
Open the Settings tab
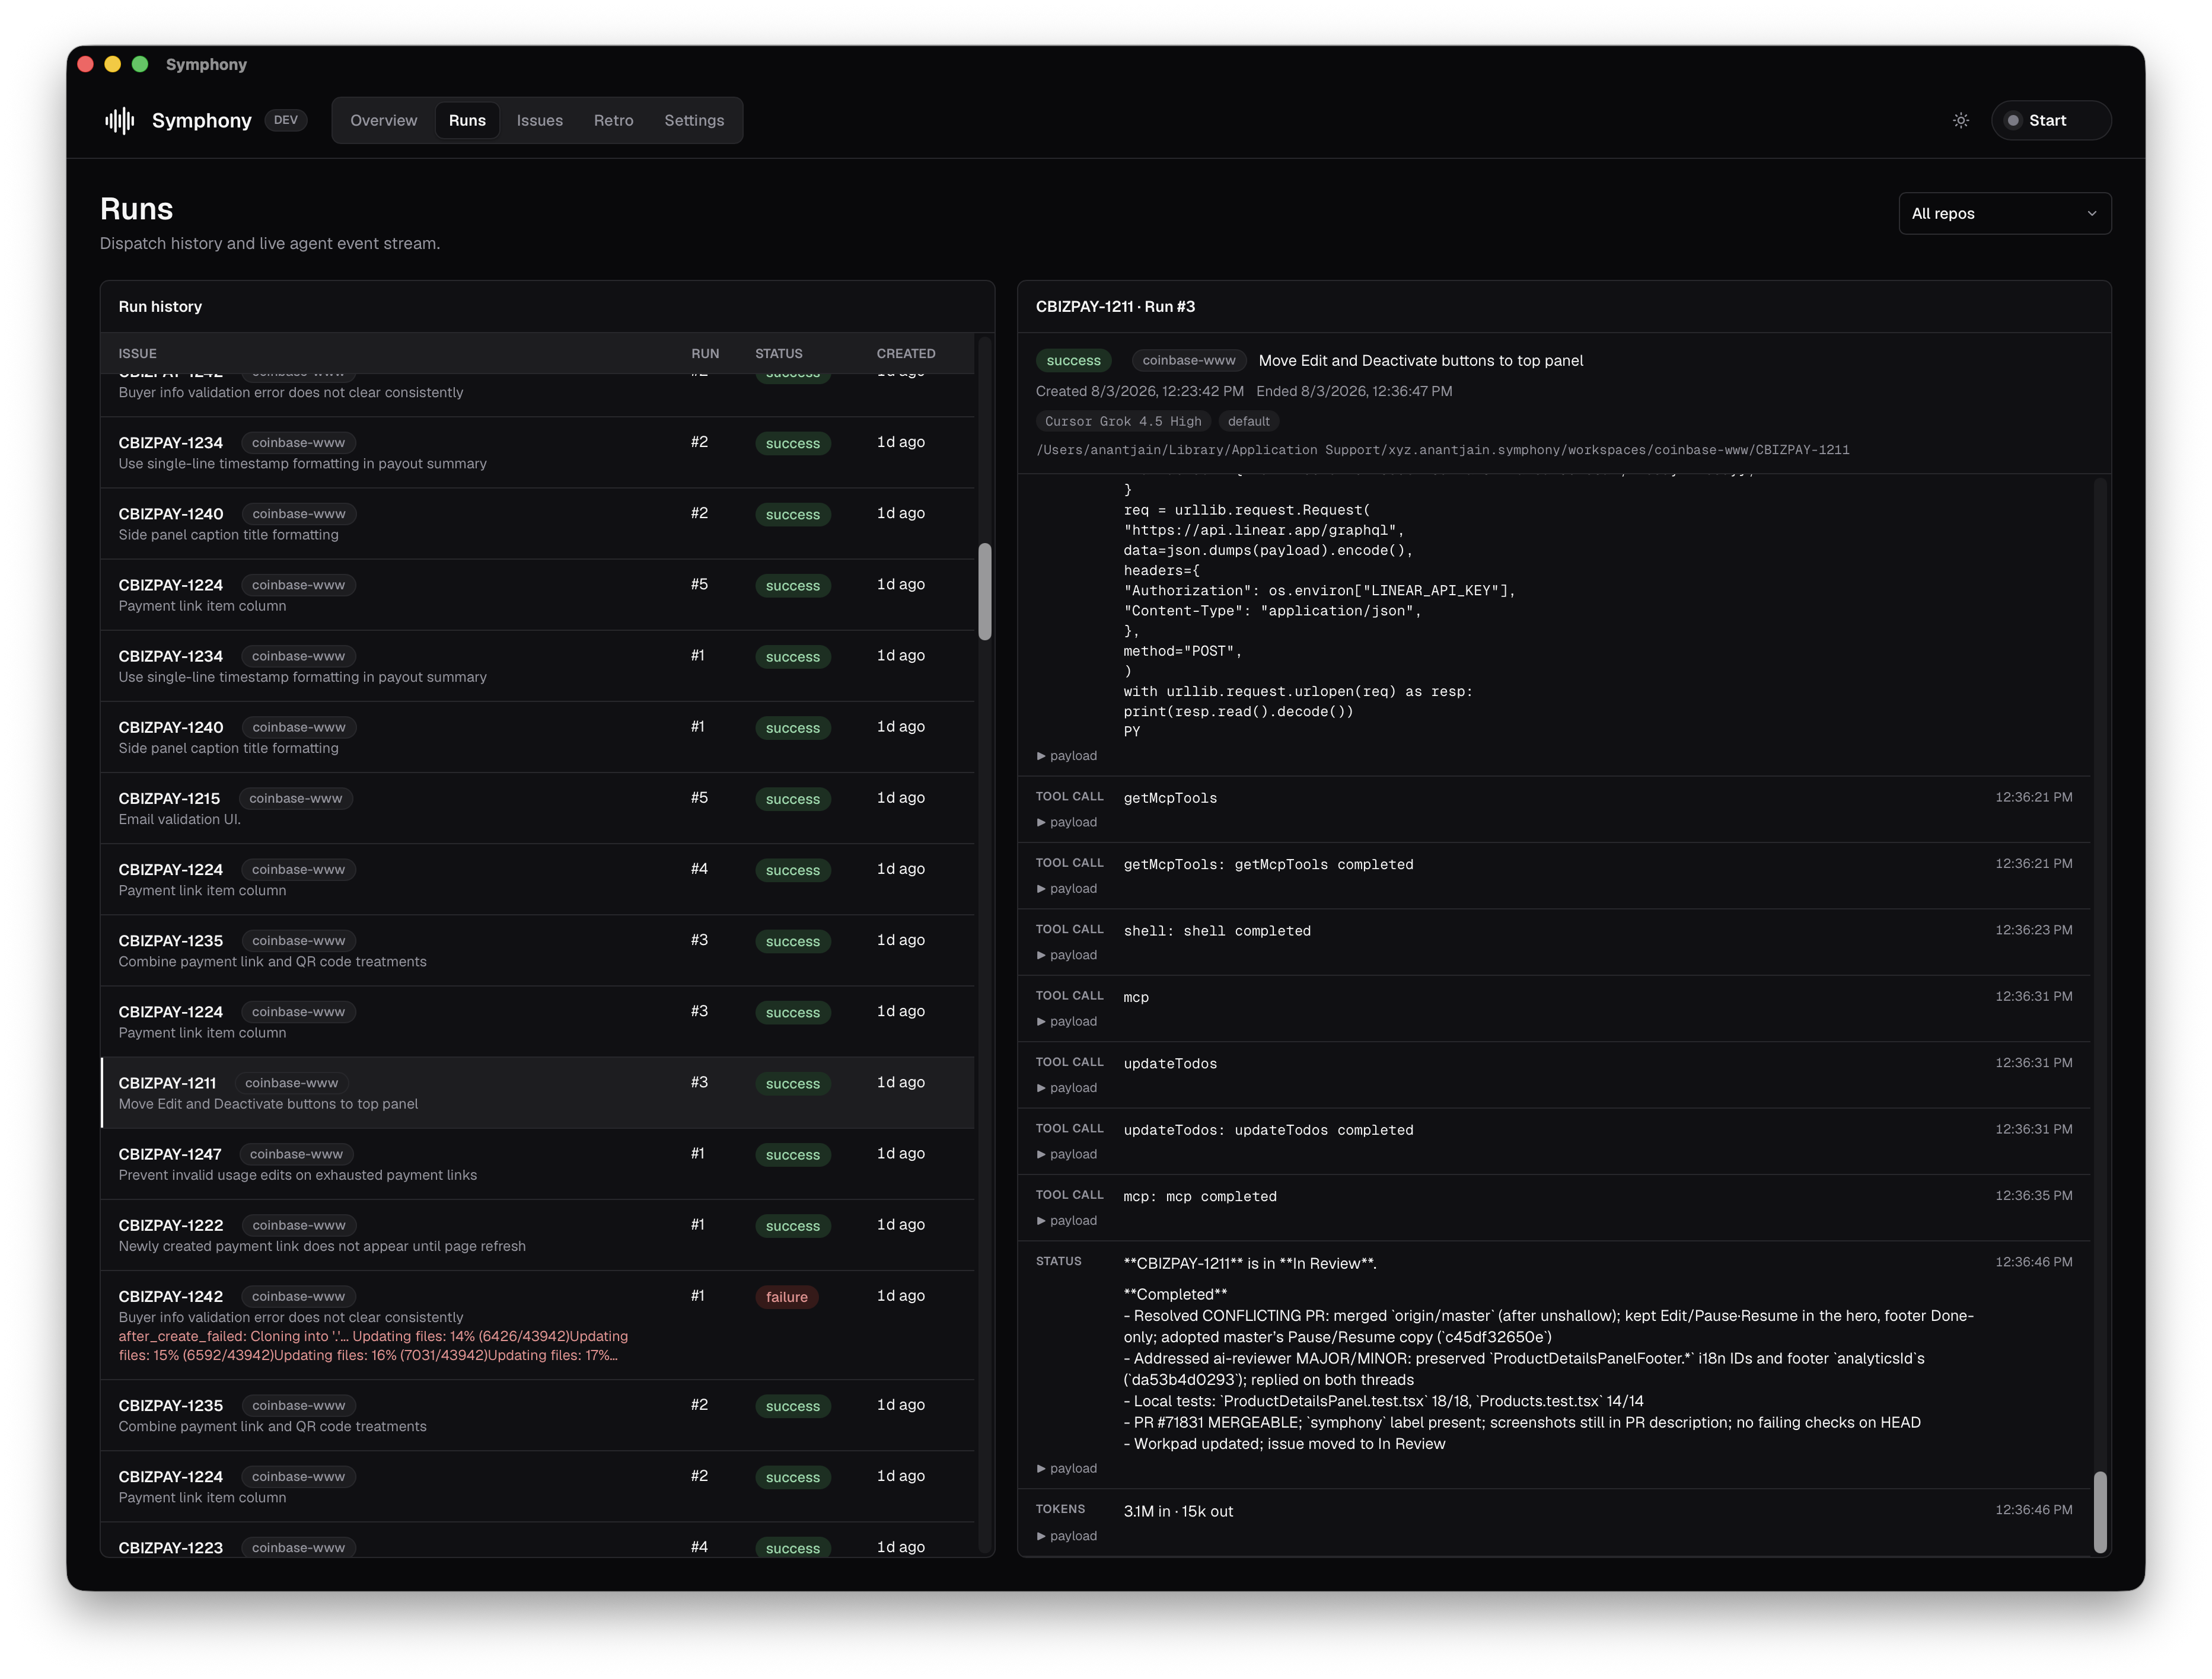pos(694,120)
